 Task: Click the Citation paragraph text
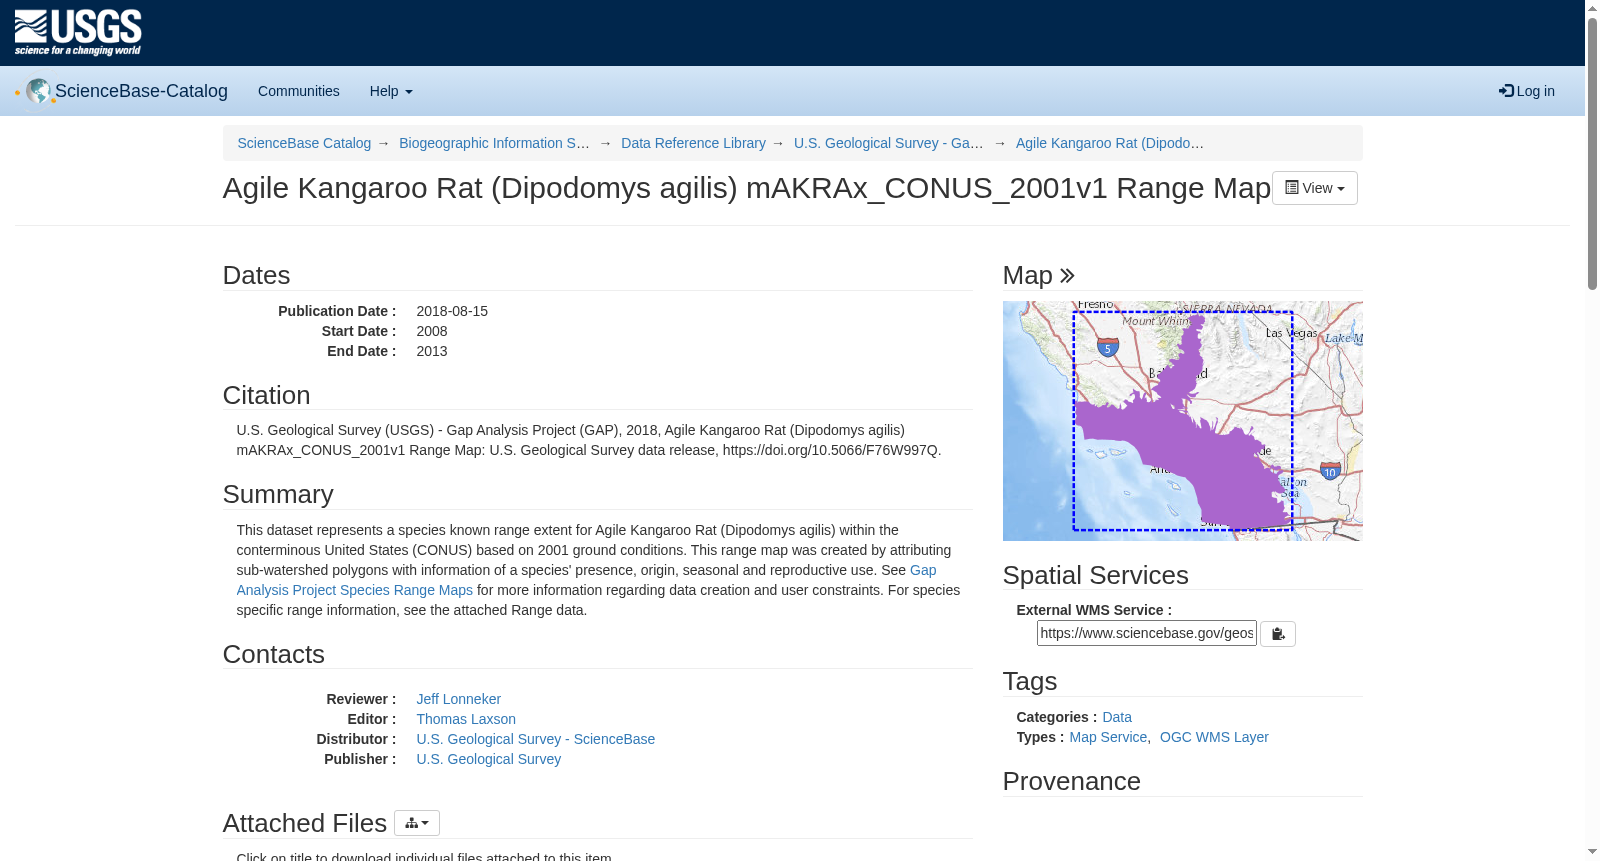tap(589, 440)
